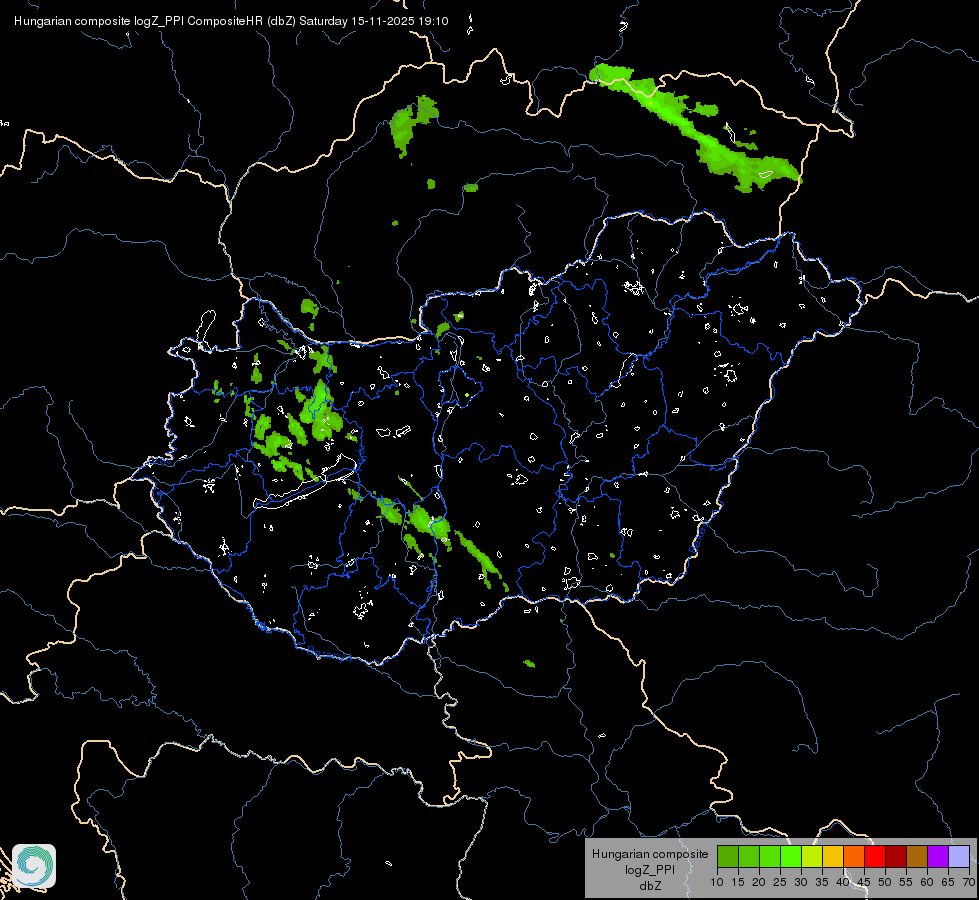Click the radar image title text
Viewport: 979px width, 900px height.
click(x=231, y=21)
